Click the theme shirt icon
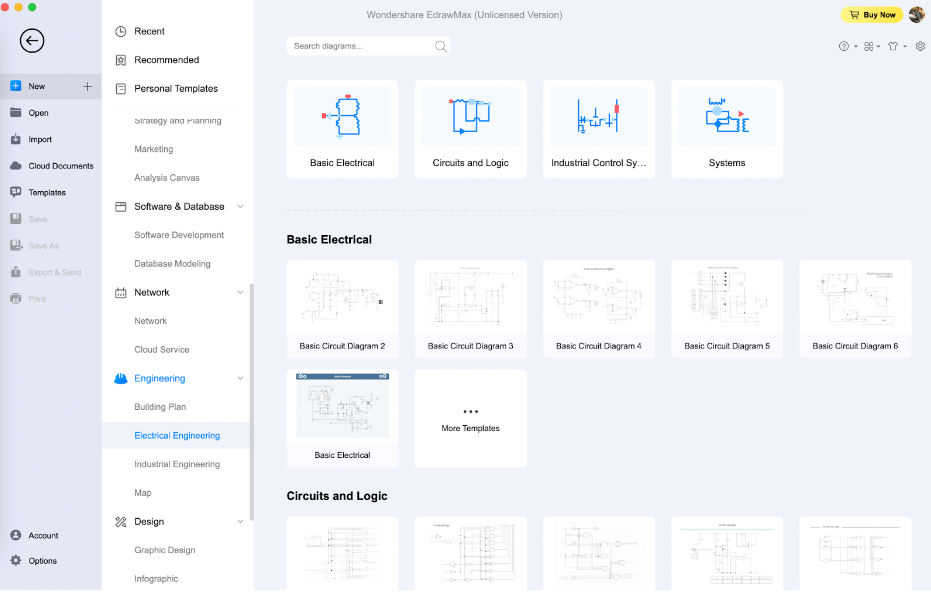The image size is (931, 592). coord(893,46)
